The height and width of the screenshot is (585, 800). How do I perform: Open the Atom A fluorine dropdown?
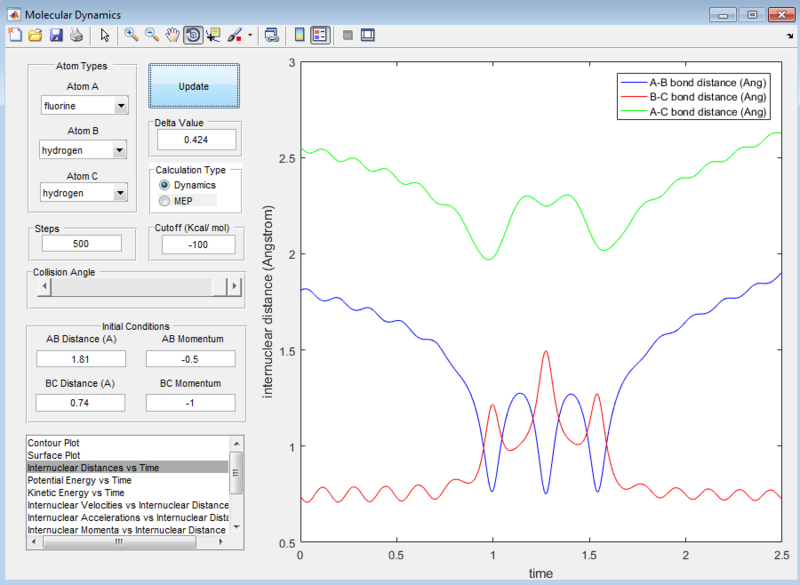click(x=84, y=106)
